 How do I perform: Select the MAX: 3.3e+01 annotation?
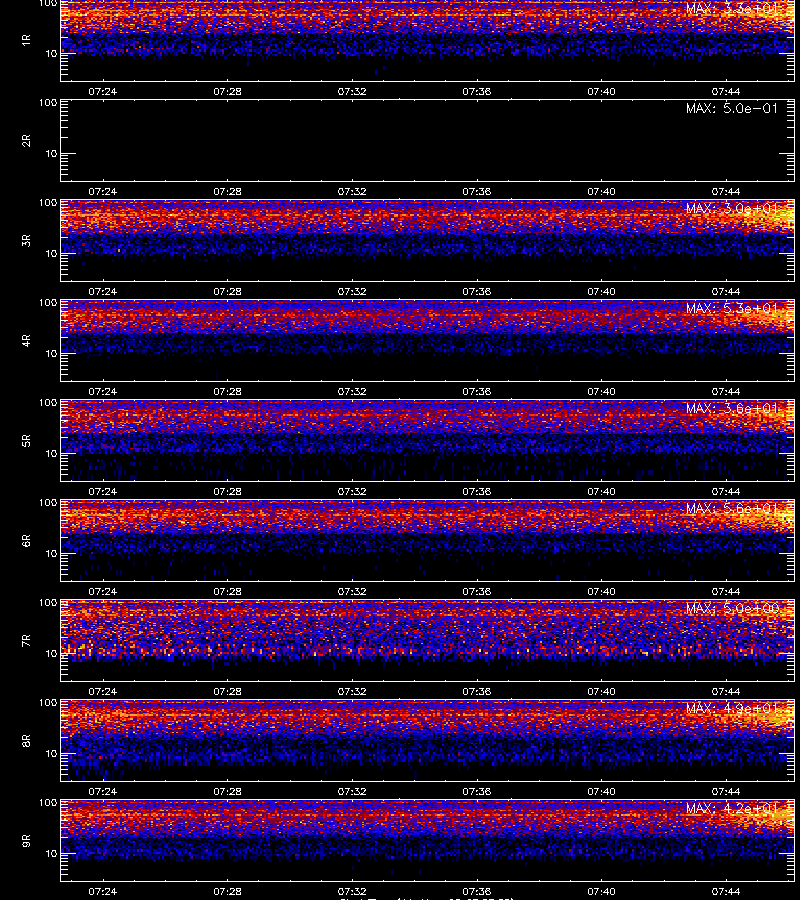pos(732,8)
